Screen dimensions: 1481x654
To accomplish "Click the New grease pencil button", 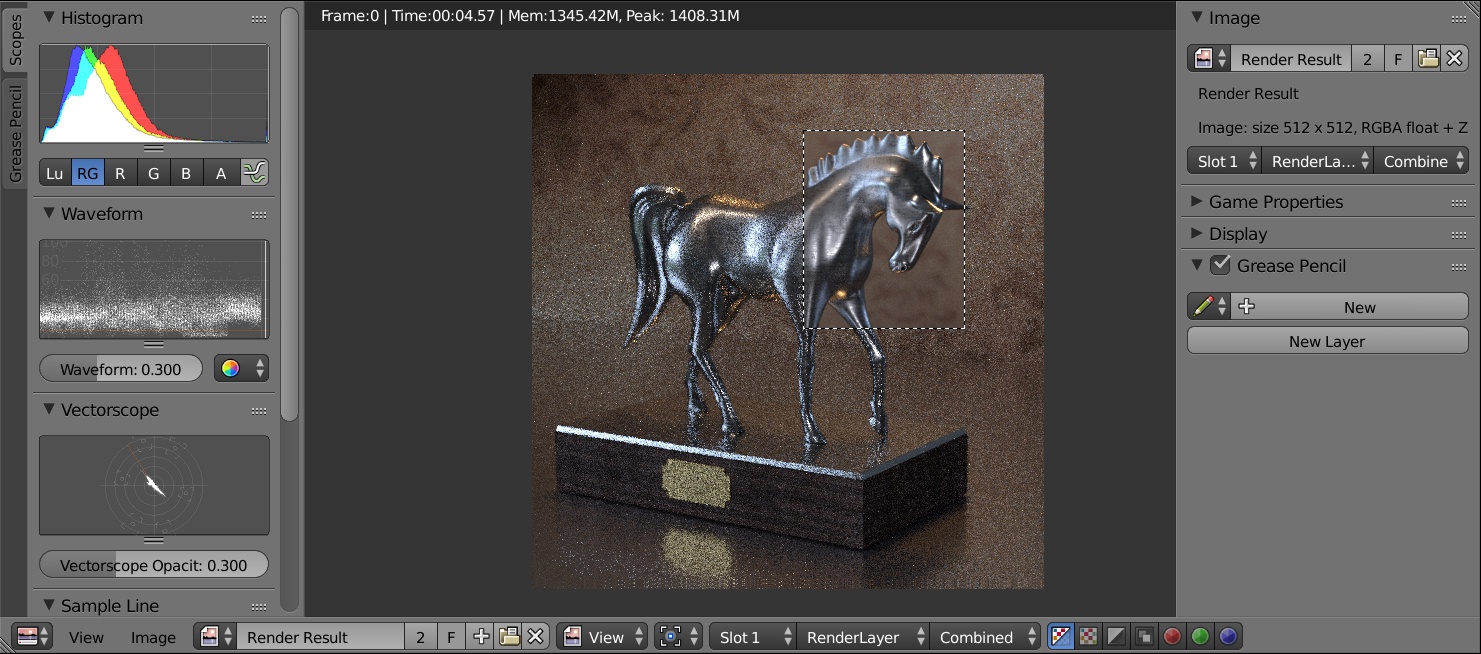I will (1349, 307).
